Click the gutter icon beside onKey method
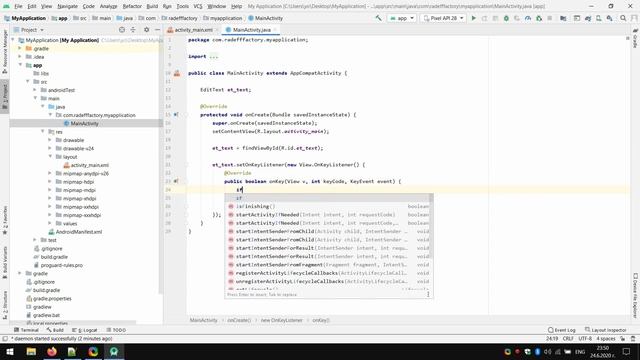The height and width of the screenshot is (360, 640). click(x=176, y=181)
